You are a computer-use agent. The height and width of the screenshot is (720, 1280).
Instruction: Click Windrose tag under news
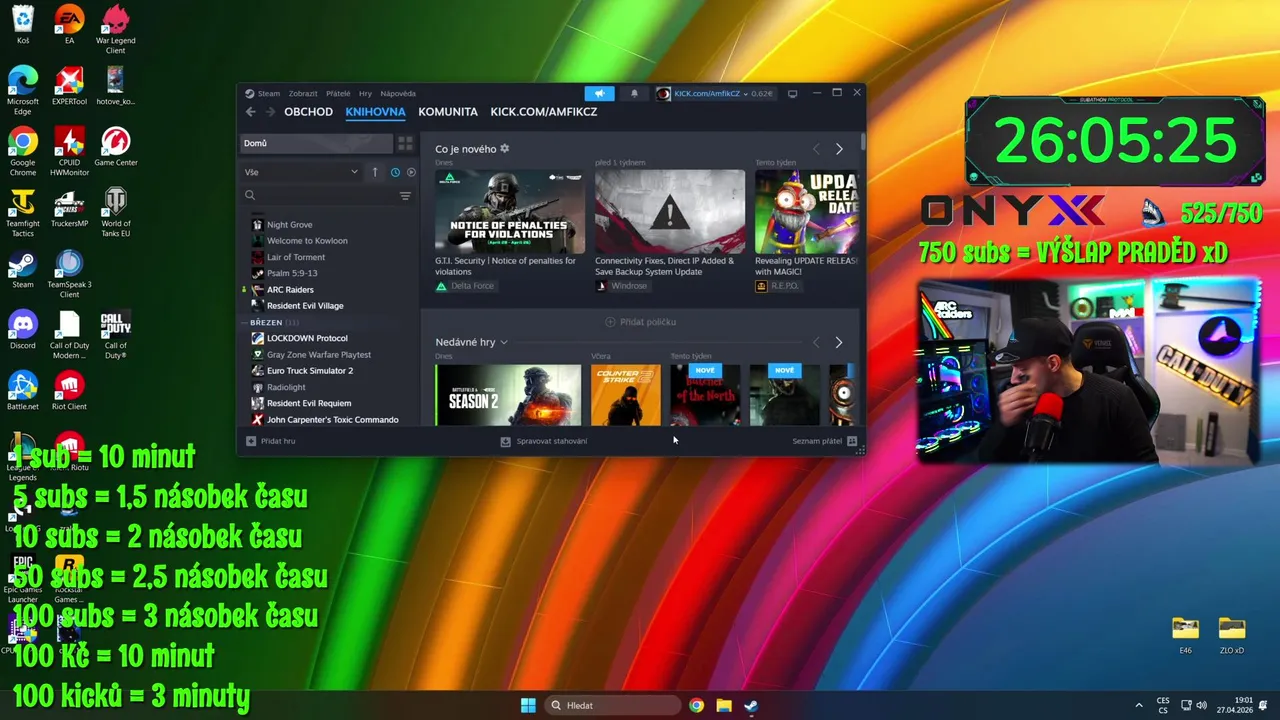(621, 286)
